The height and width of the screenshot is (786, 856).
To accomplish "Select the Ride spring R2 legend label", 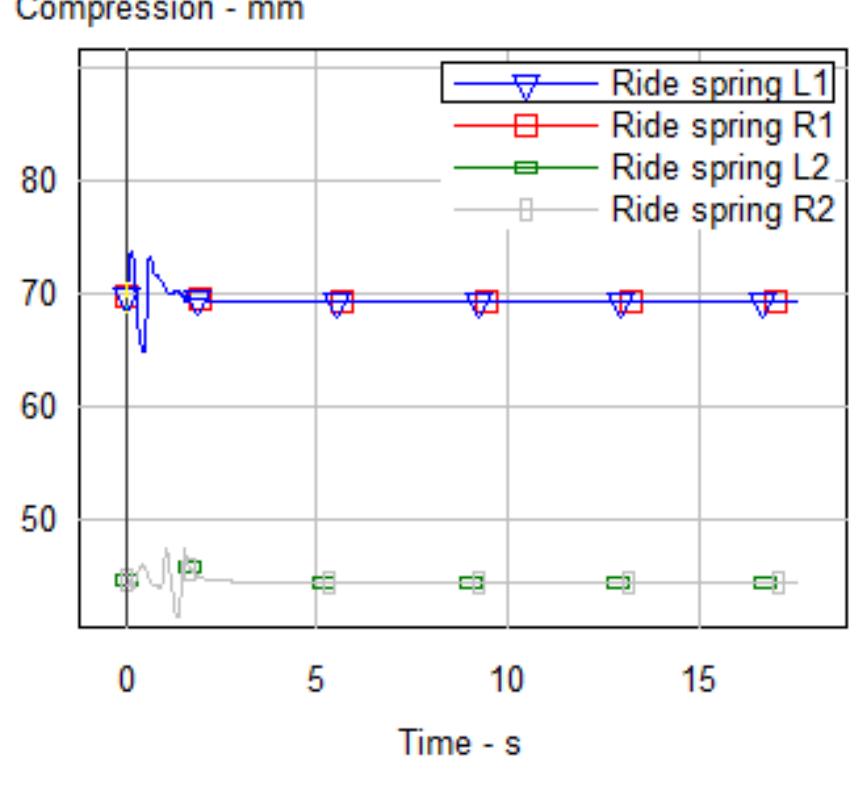I will [721, 209].
